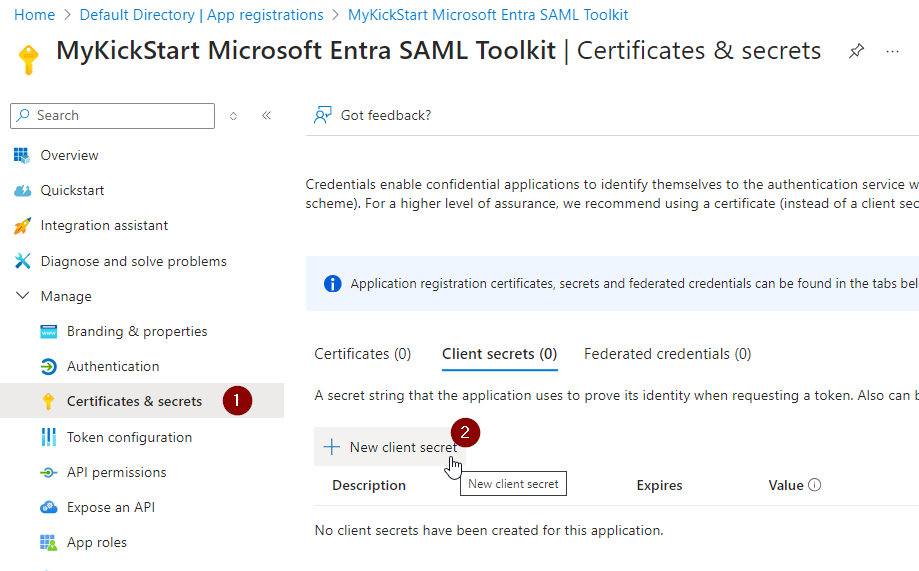The height and width of the screenshot is (571, 919).
Task: Open the Got feedback? link
Action: tap(385, 115)
